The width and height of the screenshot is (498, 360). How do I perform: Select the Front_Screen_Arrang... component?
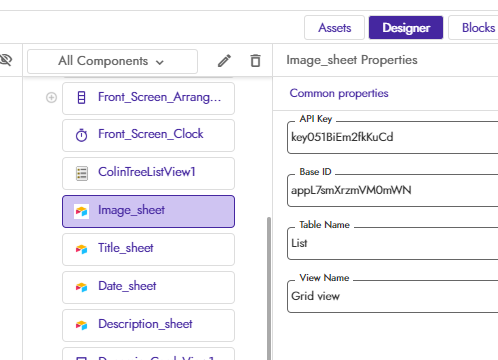tap(148, 98)
